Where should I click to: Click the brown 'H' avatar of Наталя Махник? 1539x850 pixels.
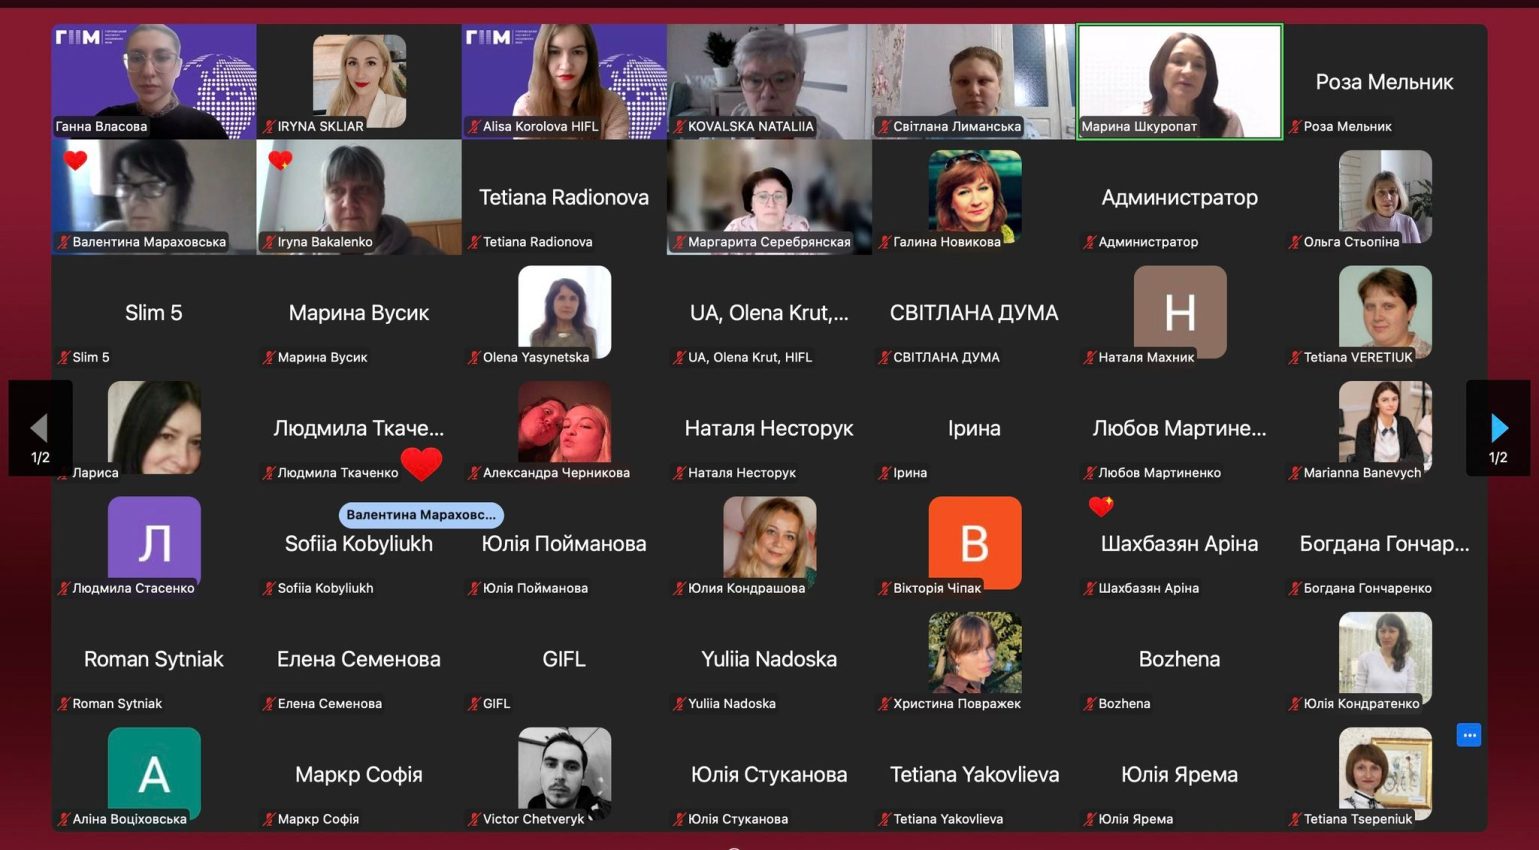[1179, 311]
